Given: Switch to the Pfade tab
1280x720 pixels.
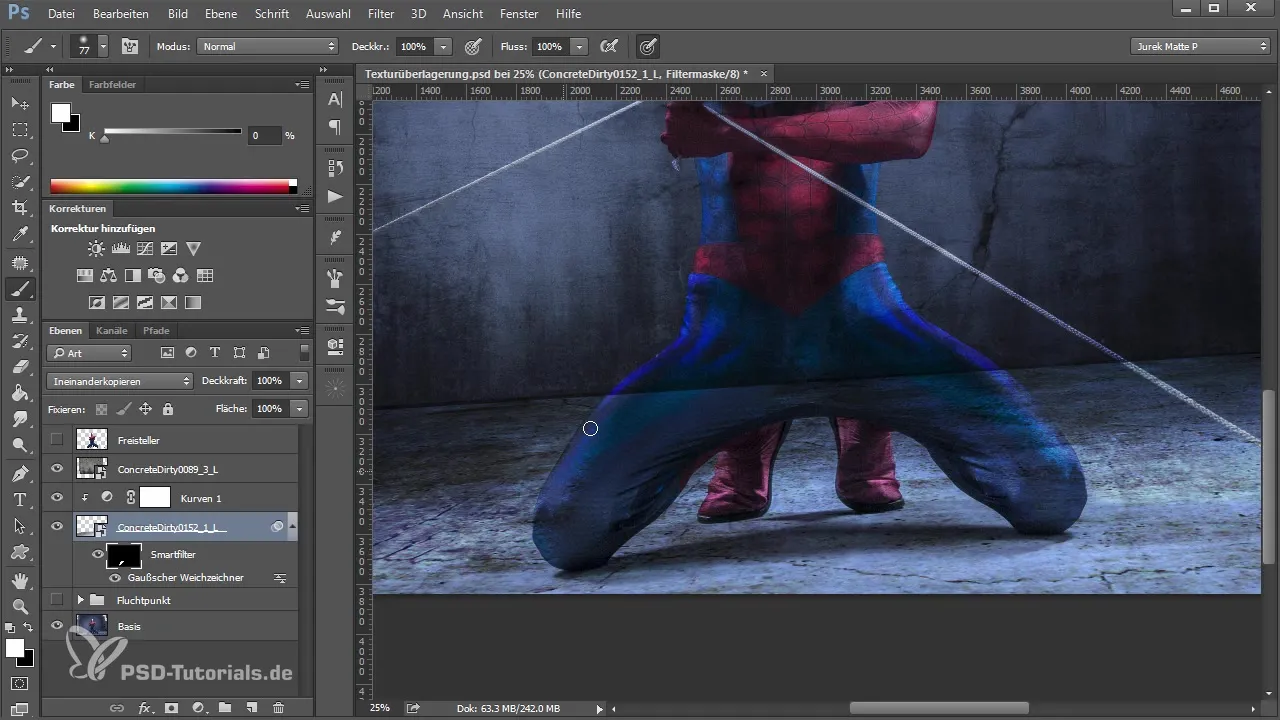Looking at the screenshot, I should 156,330.
